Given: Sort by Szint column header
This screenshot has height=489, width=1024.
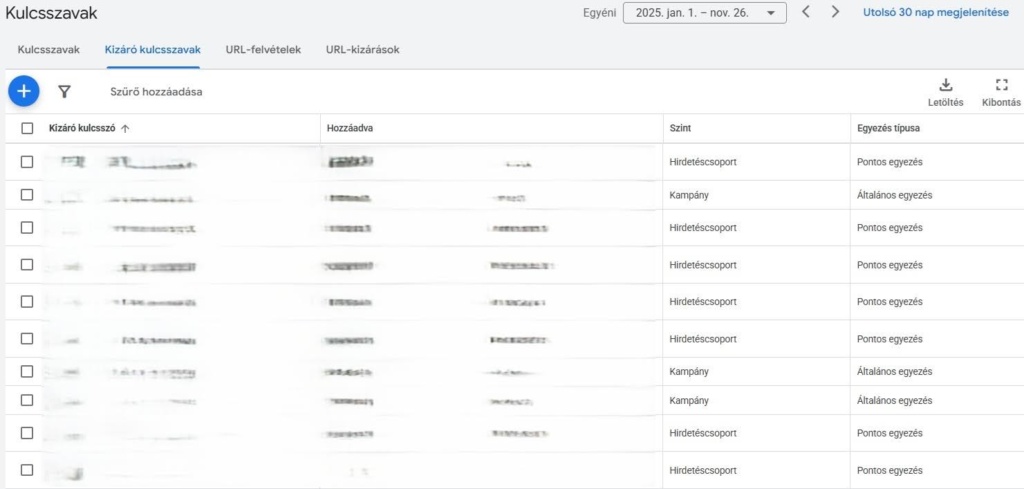Looking at the screenshot, I should [680, 128].
